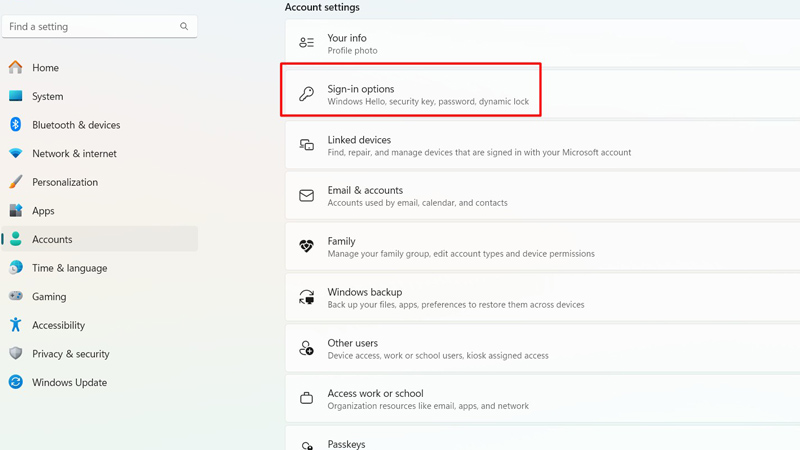The height and width of the screenshot is (450, 800).
Task: Click the Account settings heading
Action: pyautogui.click(x=322, y=7)
